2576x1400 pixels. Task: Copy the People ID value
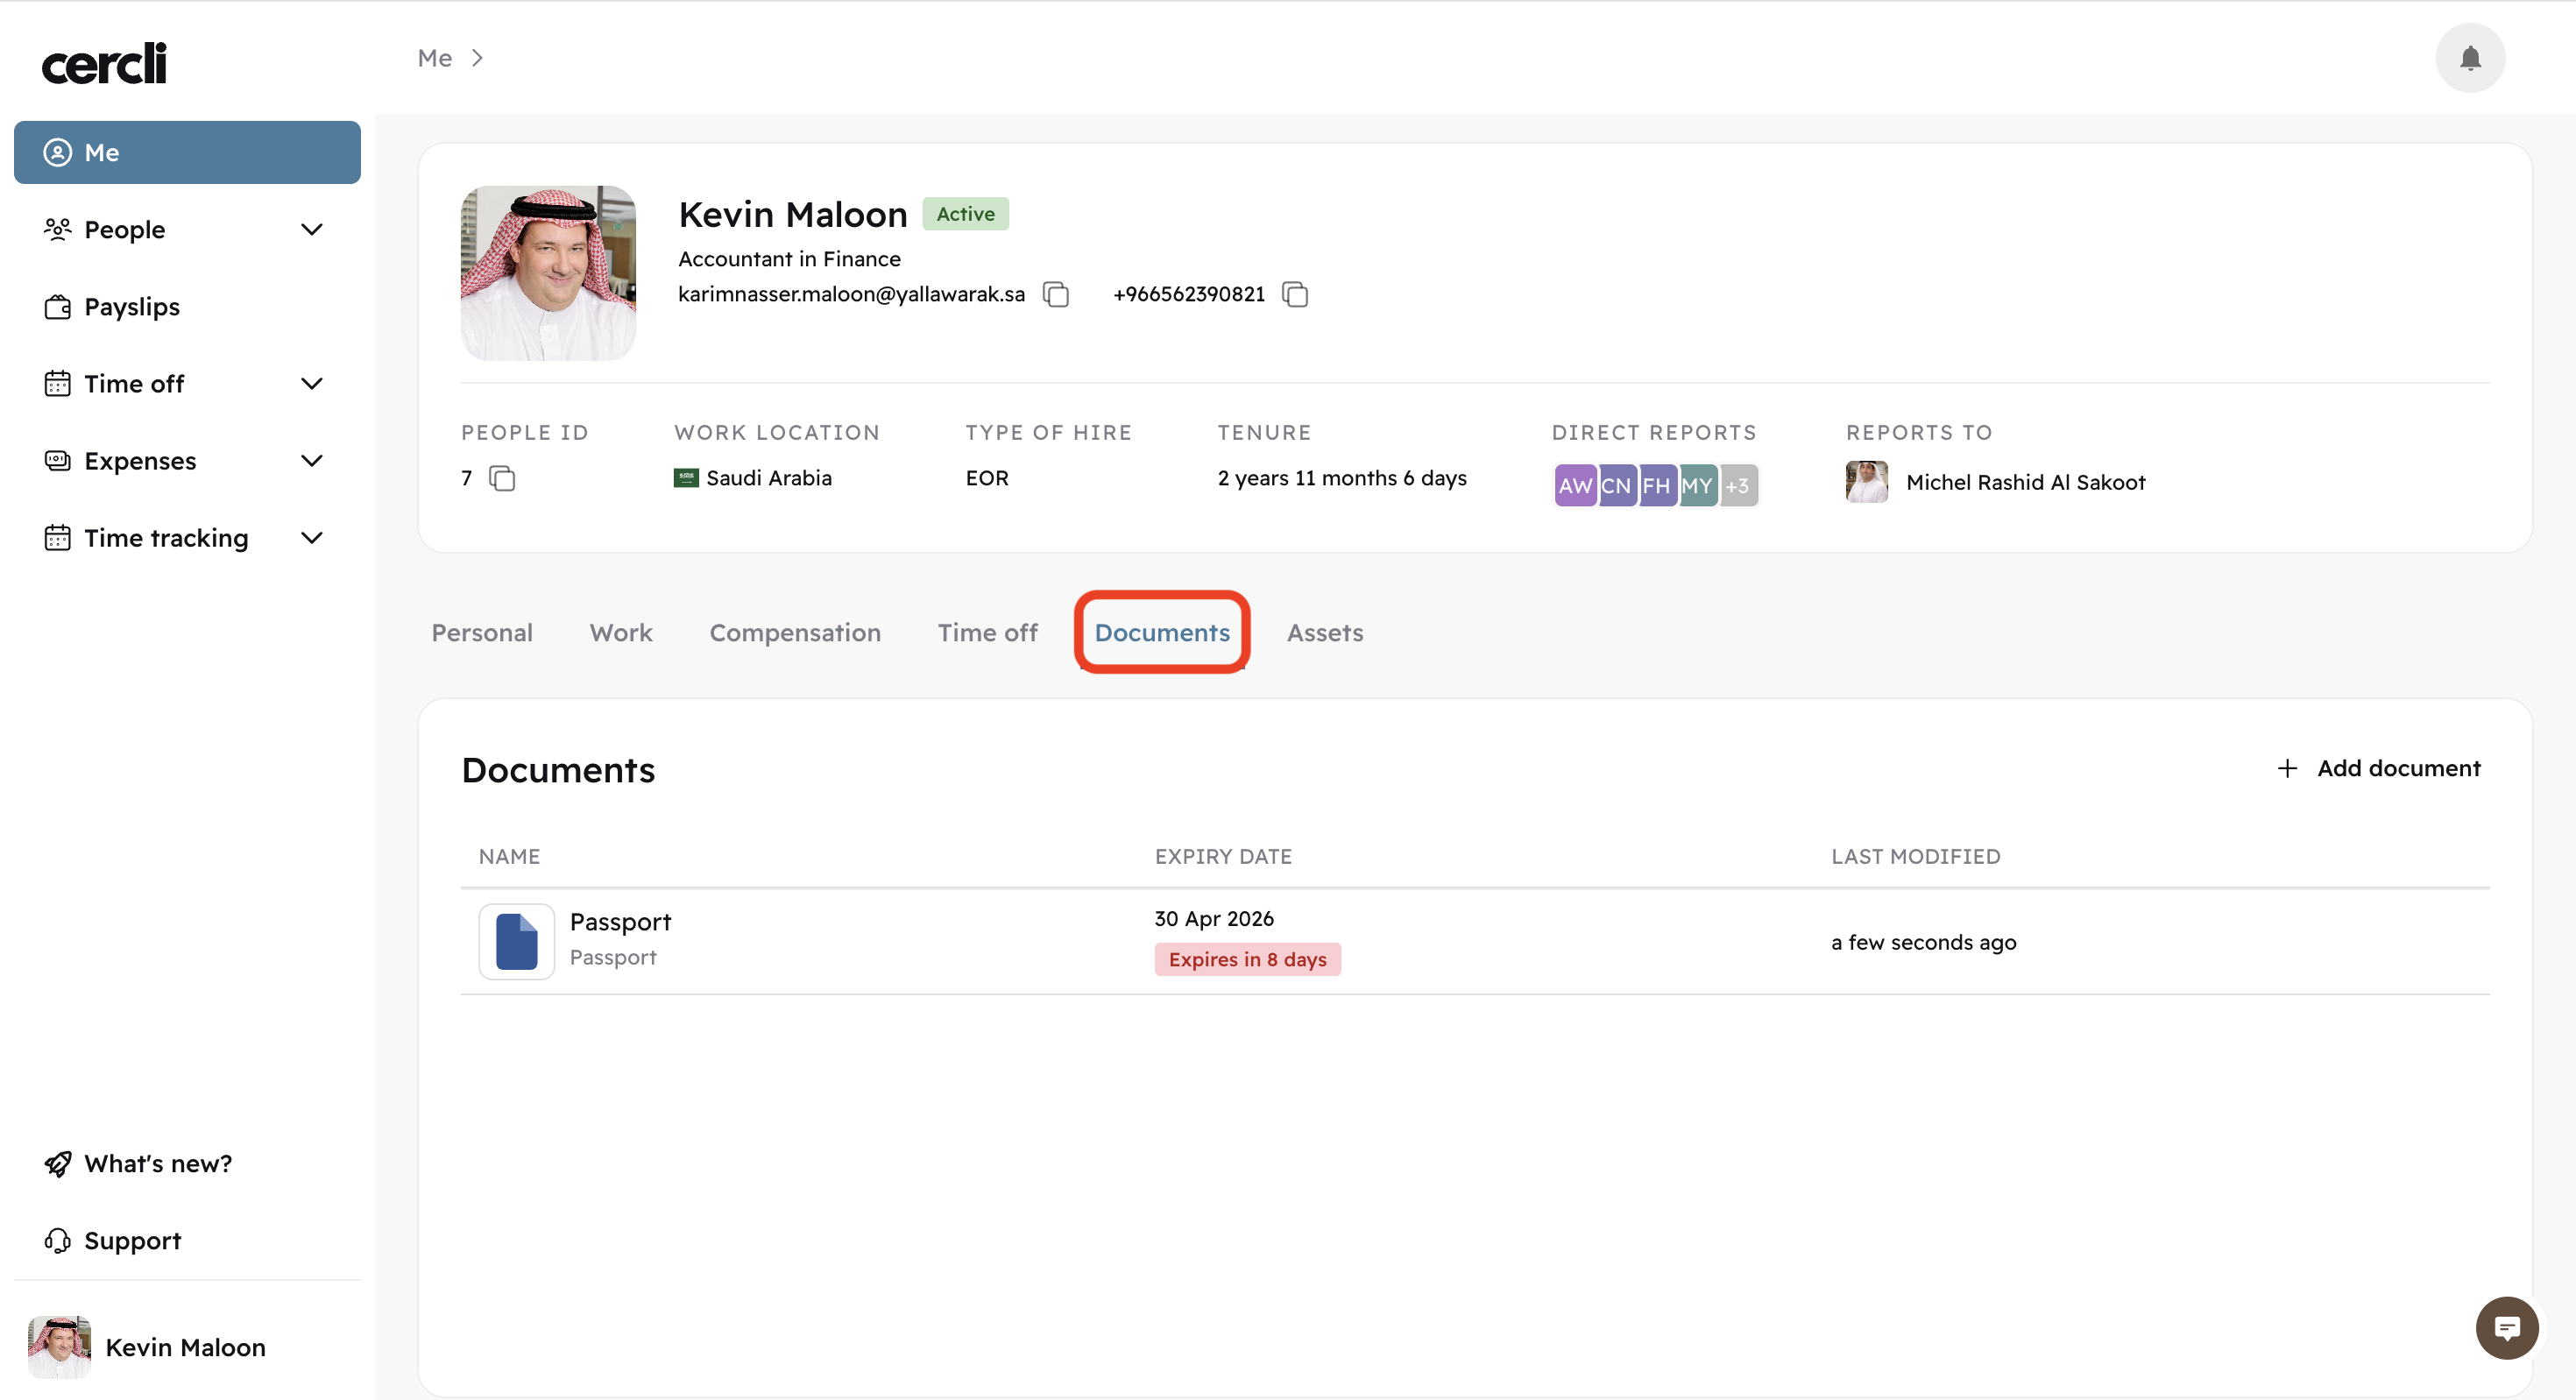pyautogui.click(x=502, y=478)
